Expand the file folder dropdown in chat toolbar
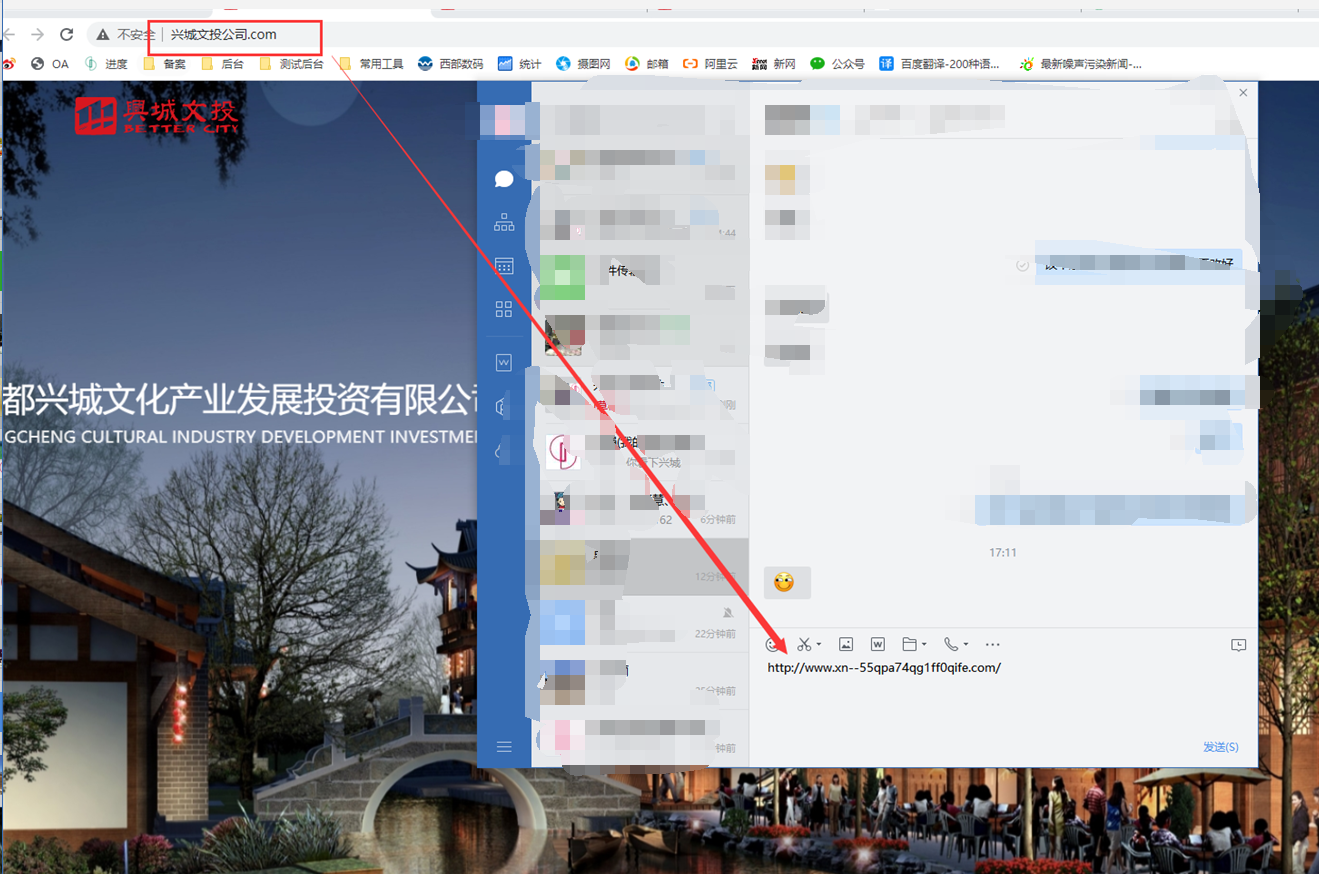 (924, 645)
